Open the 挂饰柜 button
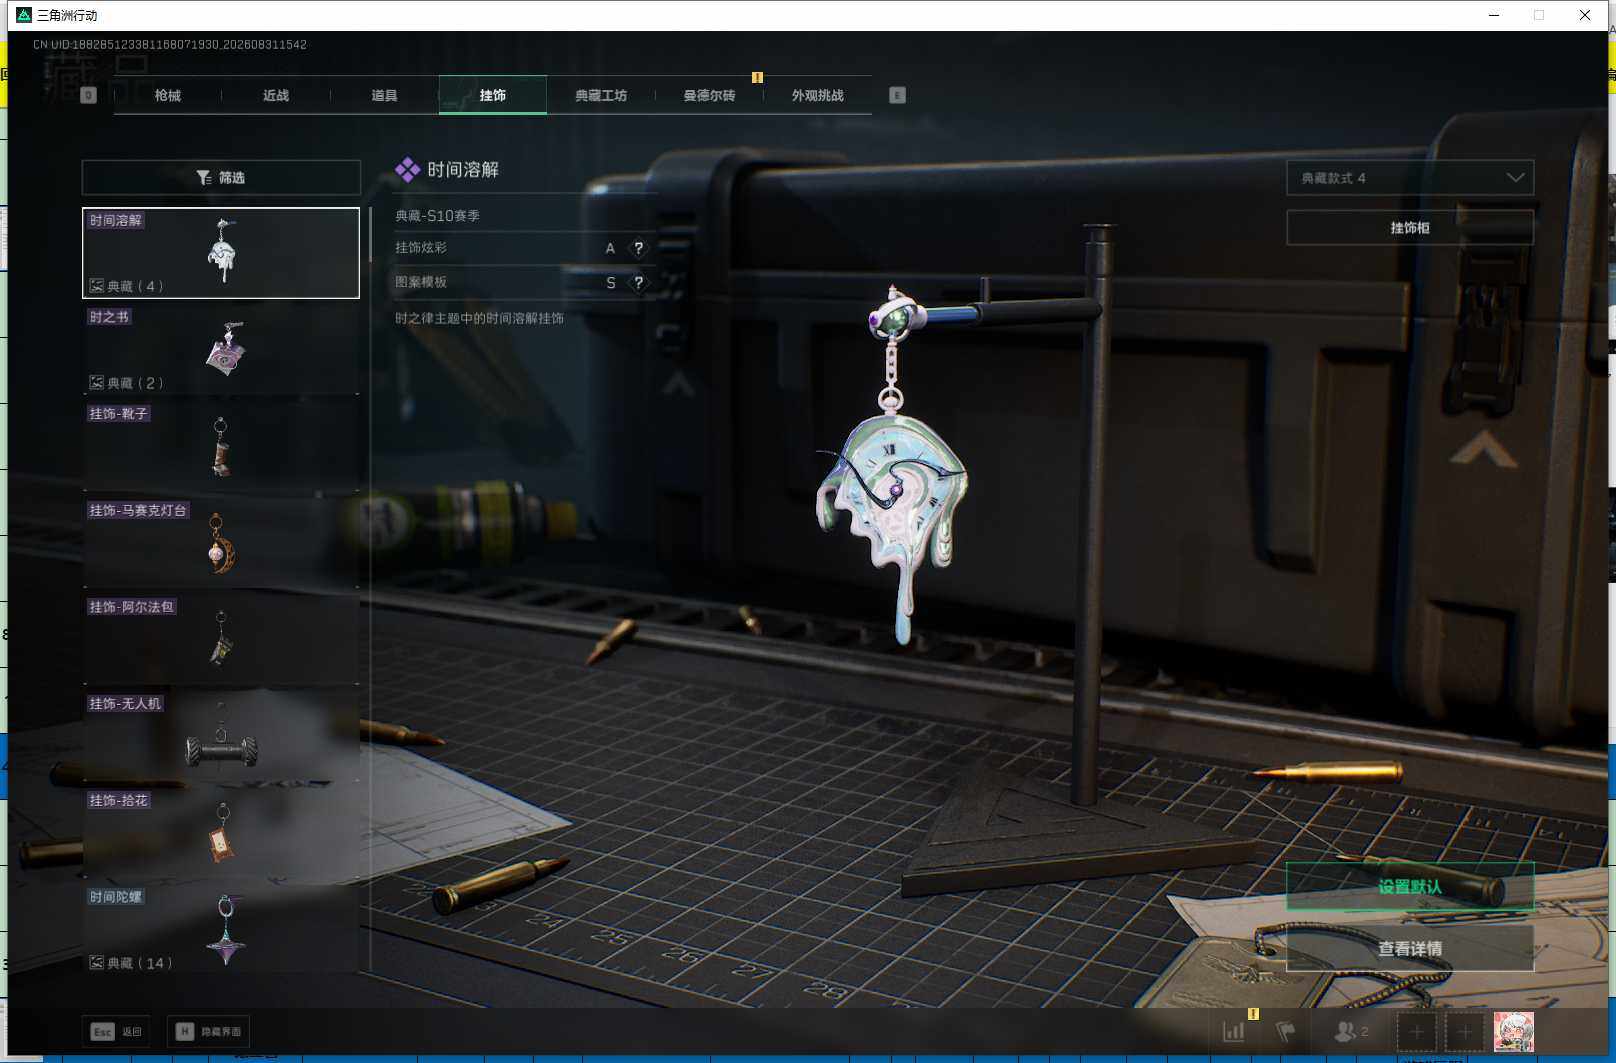 point(1410,228)
